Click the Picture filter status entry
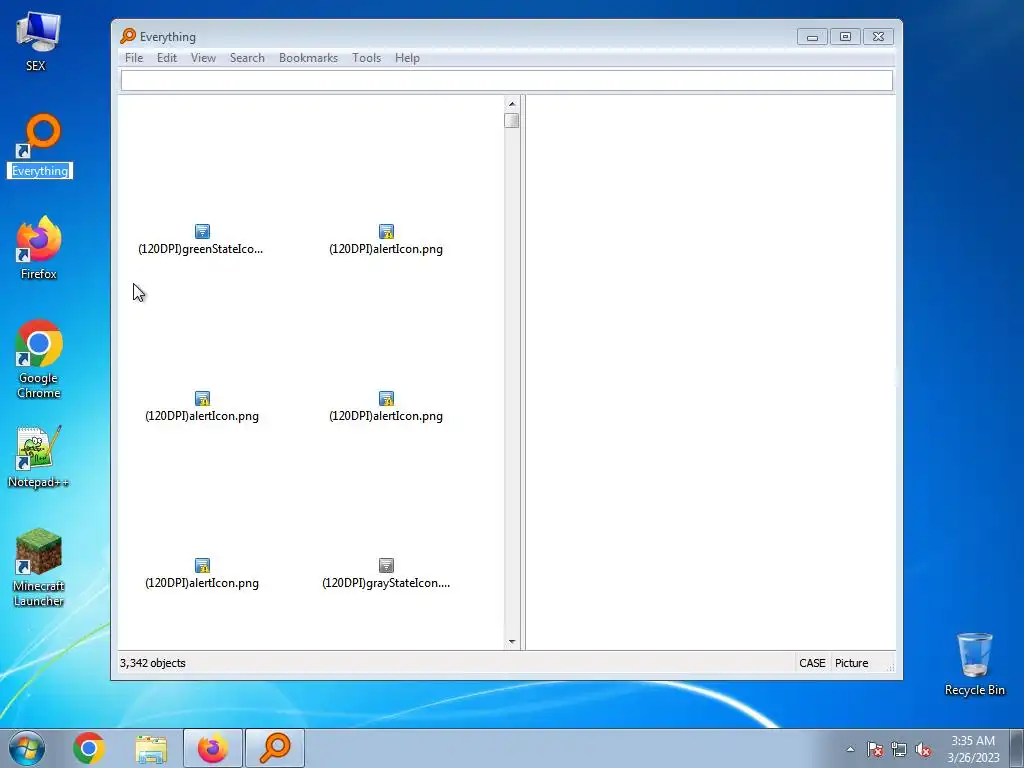The width and height of the screenshot is (1024, 768). (x=852, y=663)
